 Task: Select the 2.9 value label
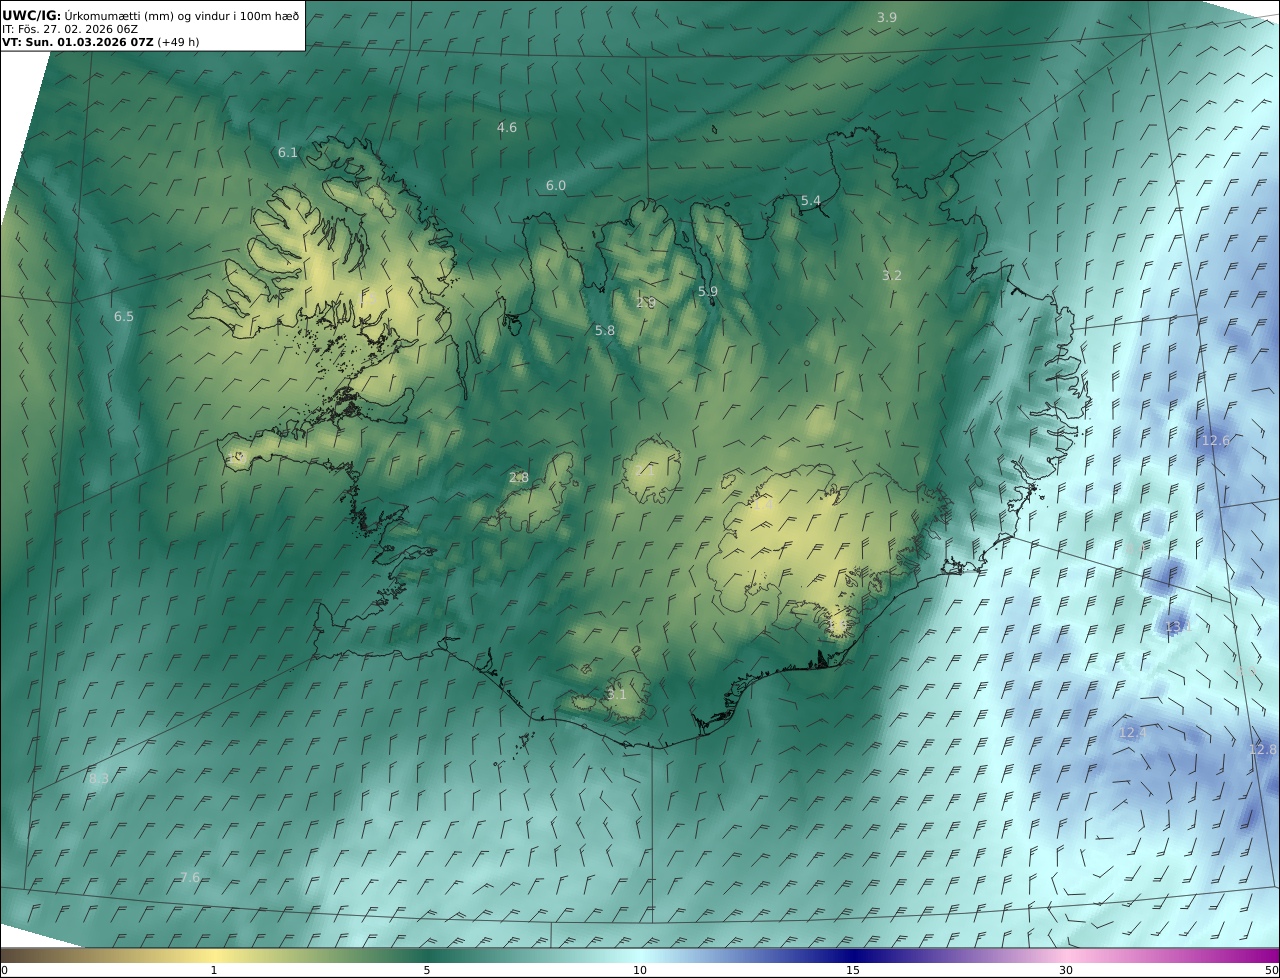coord(646,302)
